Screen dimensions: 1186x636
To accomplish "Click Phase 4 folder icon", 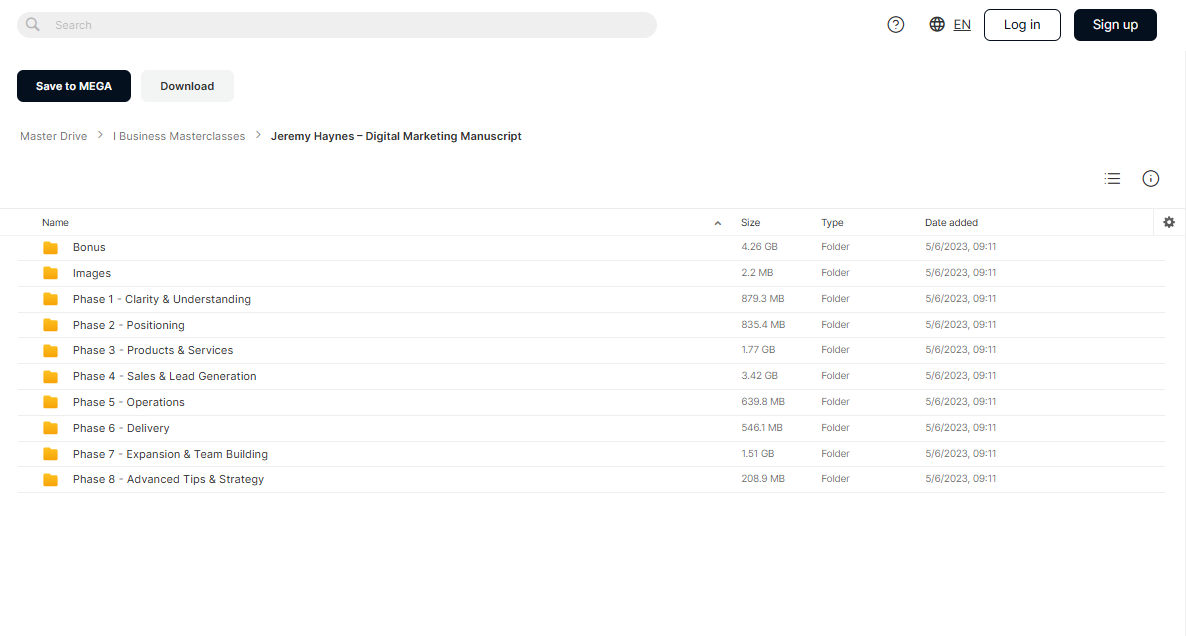I will (51, 376).
